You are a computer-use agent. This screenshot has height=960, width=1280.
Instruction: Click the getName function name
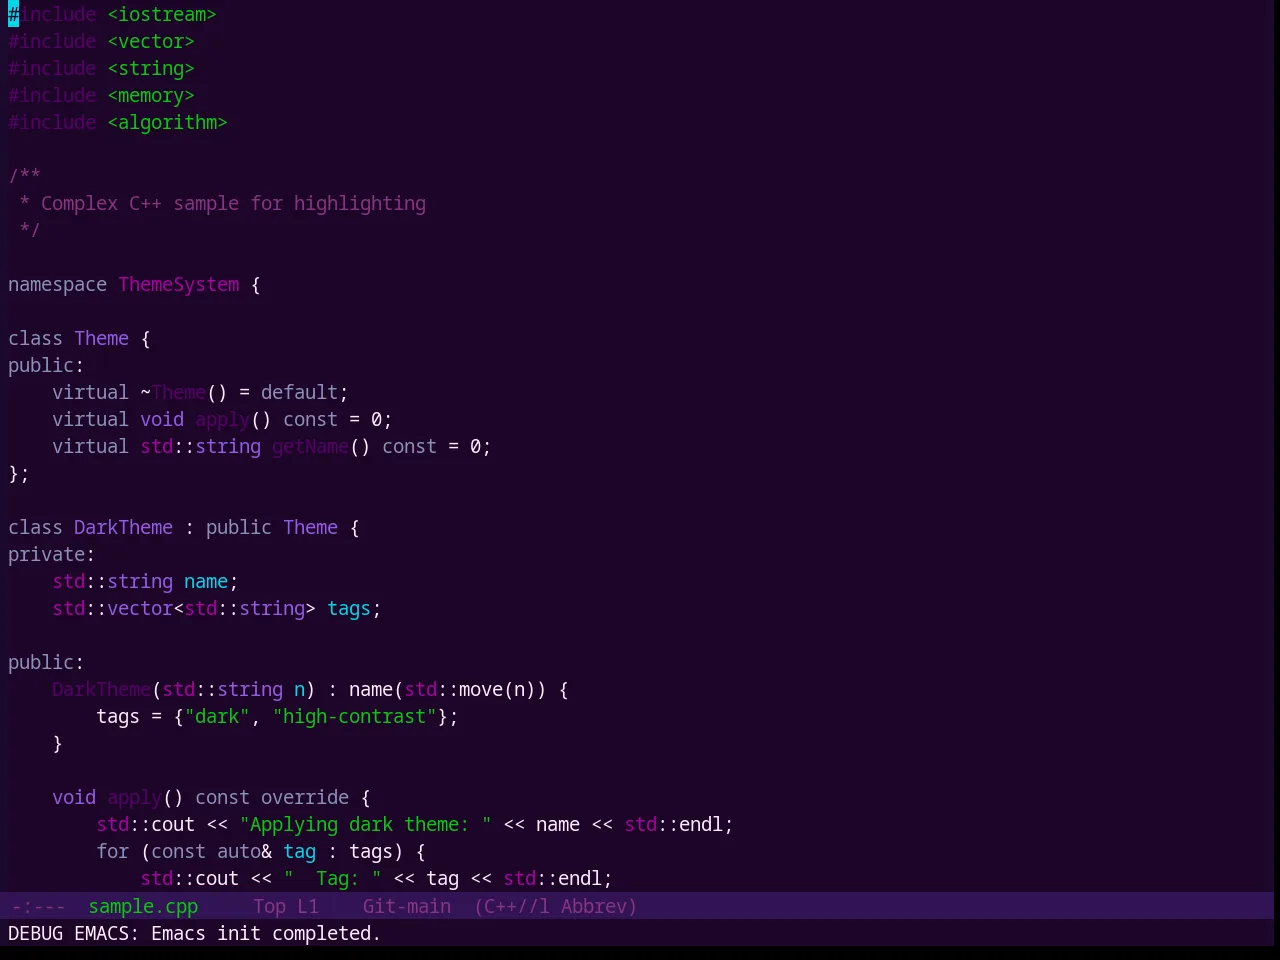tap(310, 446)
